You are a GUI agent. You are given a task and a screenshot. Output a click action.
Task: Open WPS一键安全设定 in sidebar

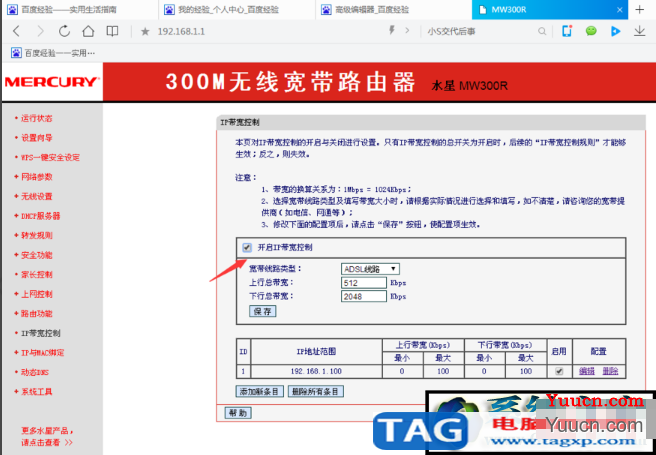[x=50, y=158]
